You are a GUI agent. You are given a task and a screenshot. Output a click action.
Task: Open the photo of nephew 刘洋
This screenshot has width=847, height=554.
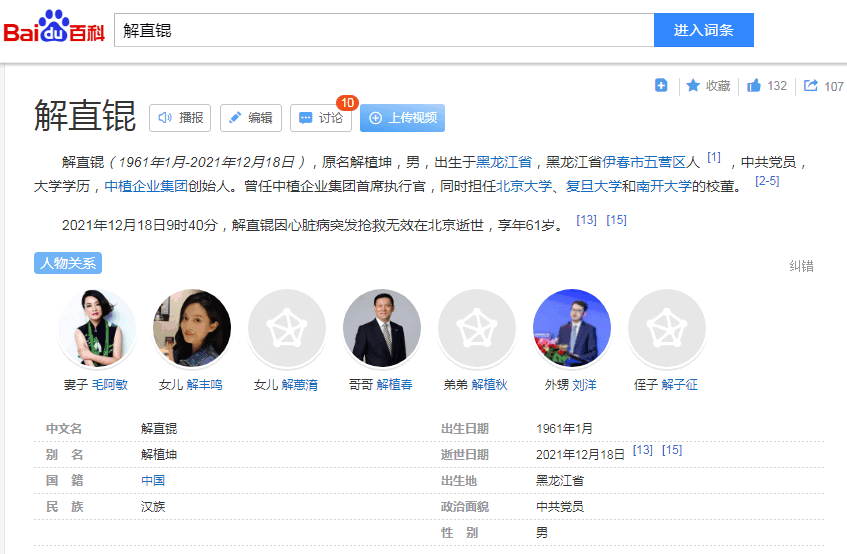(572, 328)
